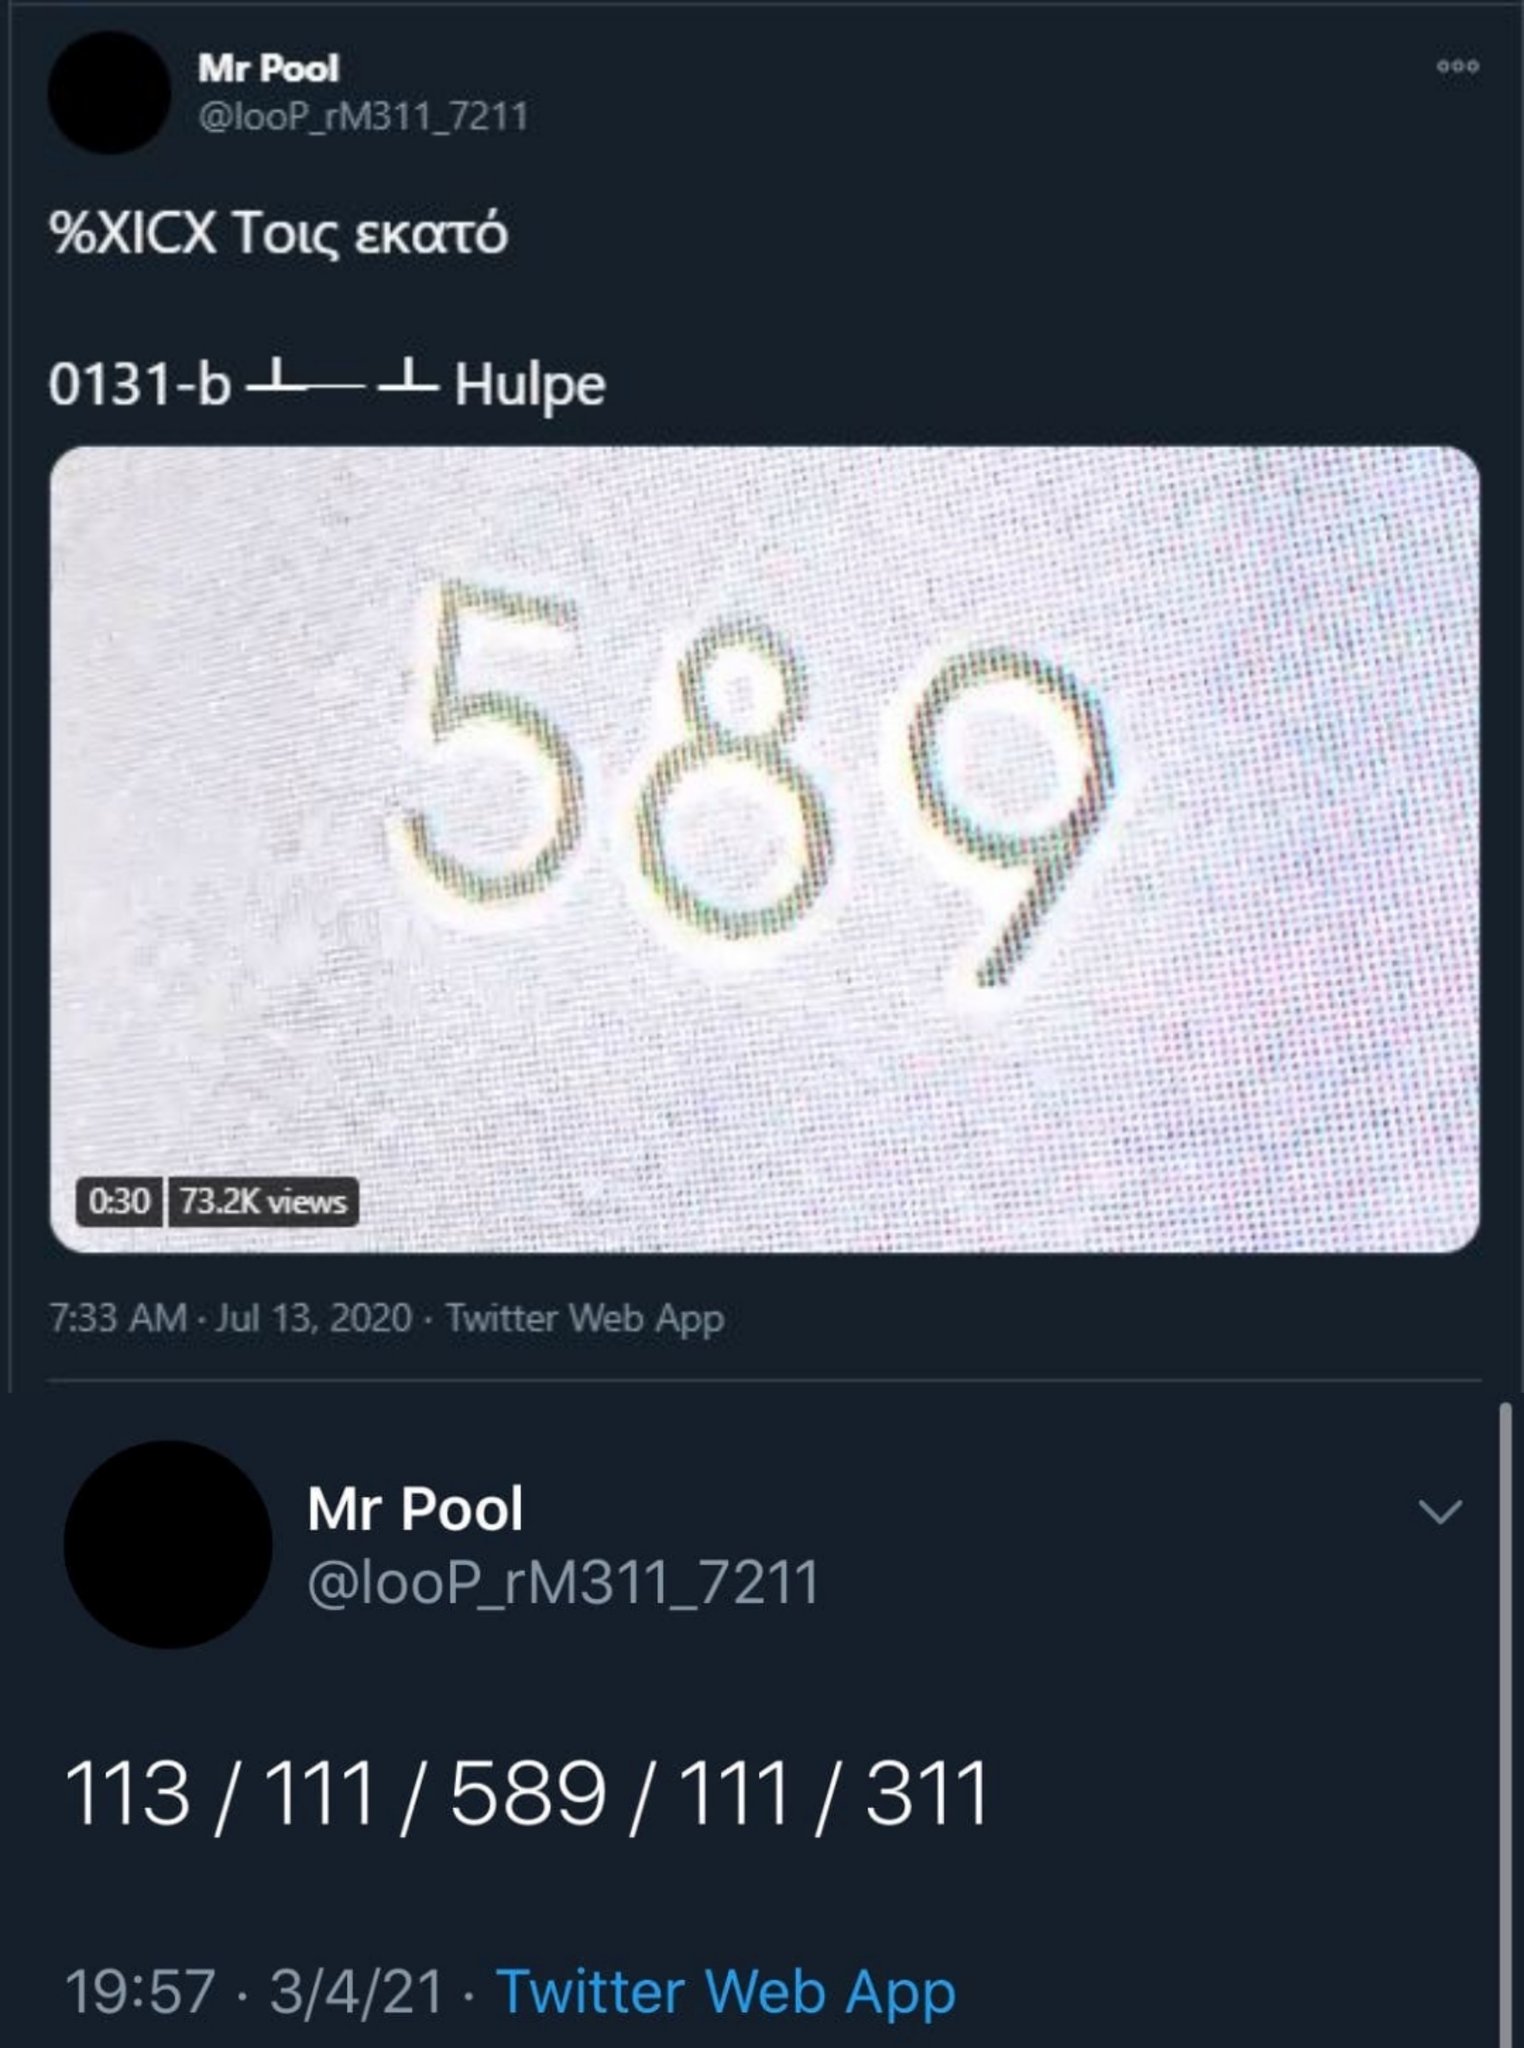Open the Mr Pool name in top tweet
The width and height of the screenshot is (1524, 2048).
pos(268,68)
